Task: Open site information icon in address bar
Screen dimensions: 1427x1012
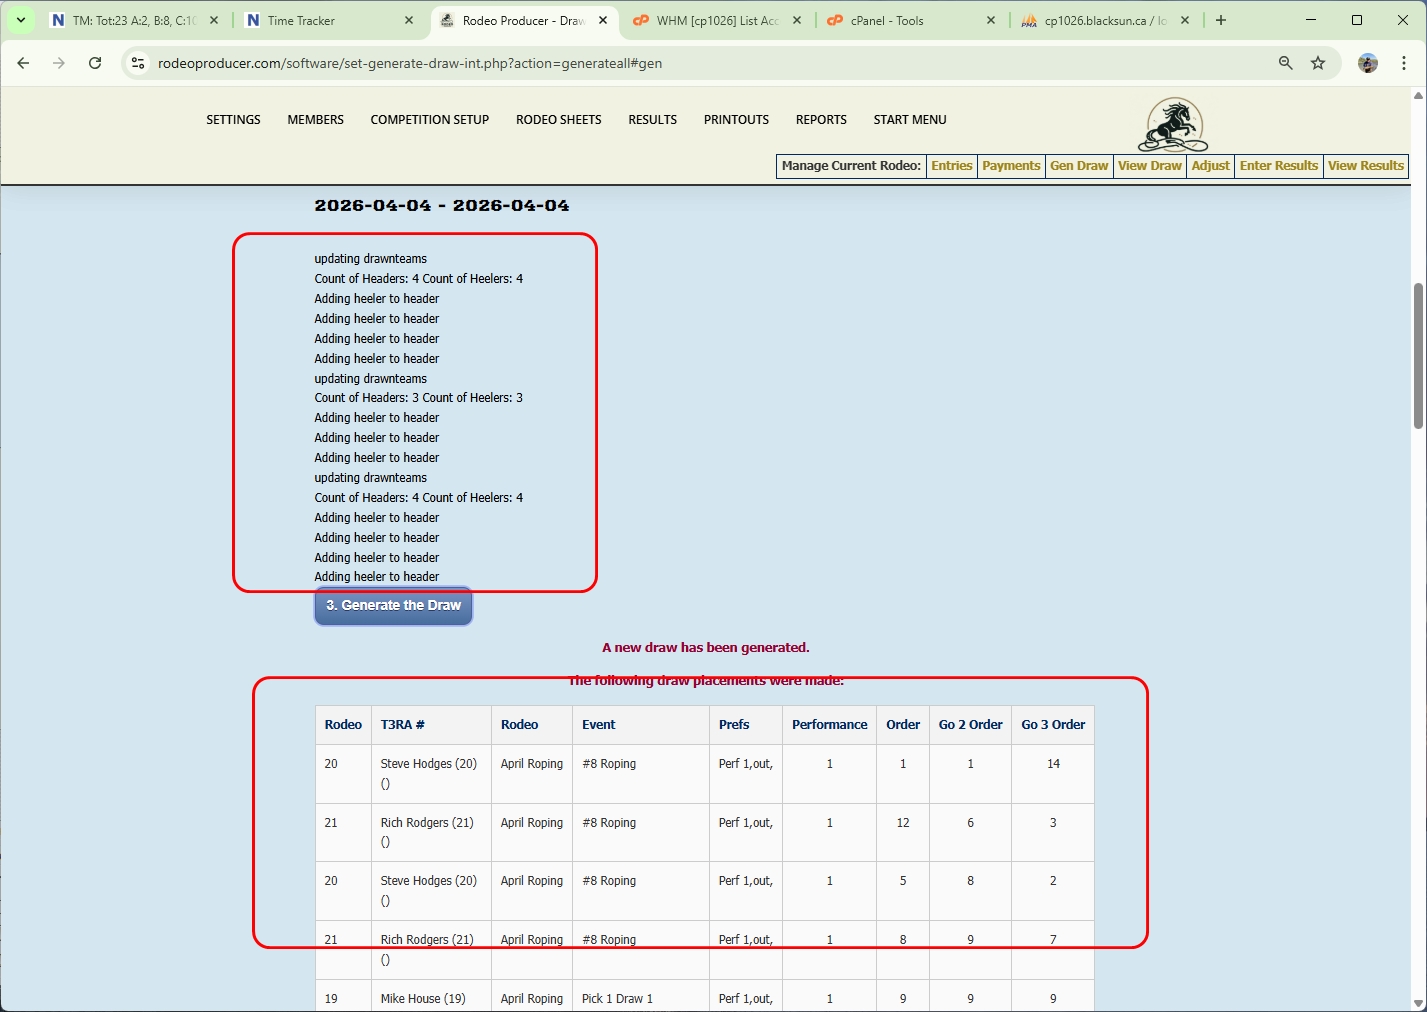Action: point(138,63)
